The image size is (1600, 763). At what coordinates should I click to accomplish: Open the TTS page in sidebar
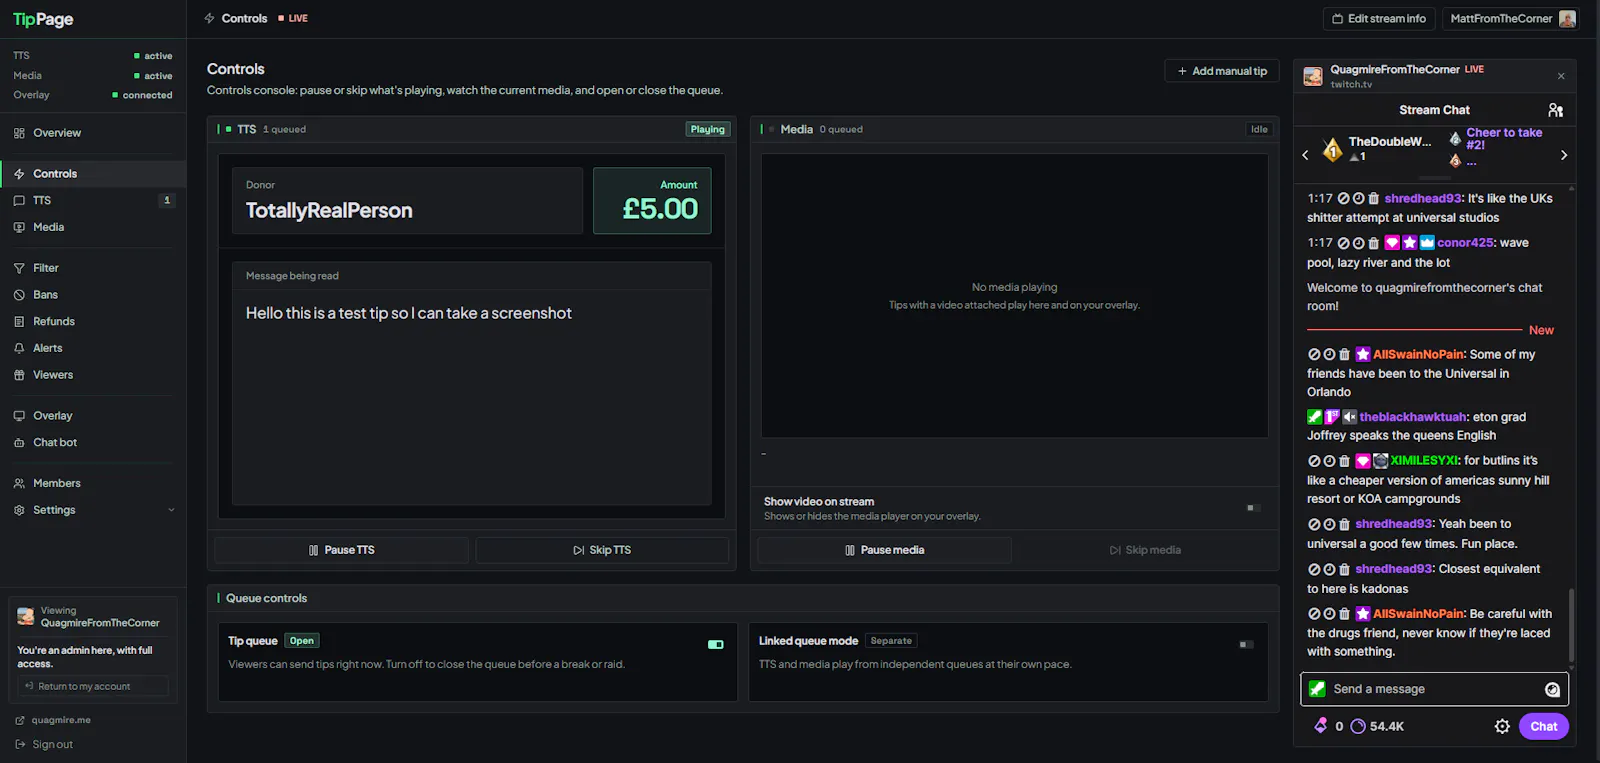pos(93,201)
